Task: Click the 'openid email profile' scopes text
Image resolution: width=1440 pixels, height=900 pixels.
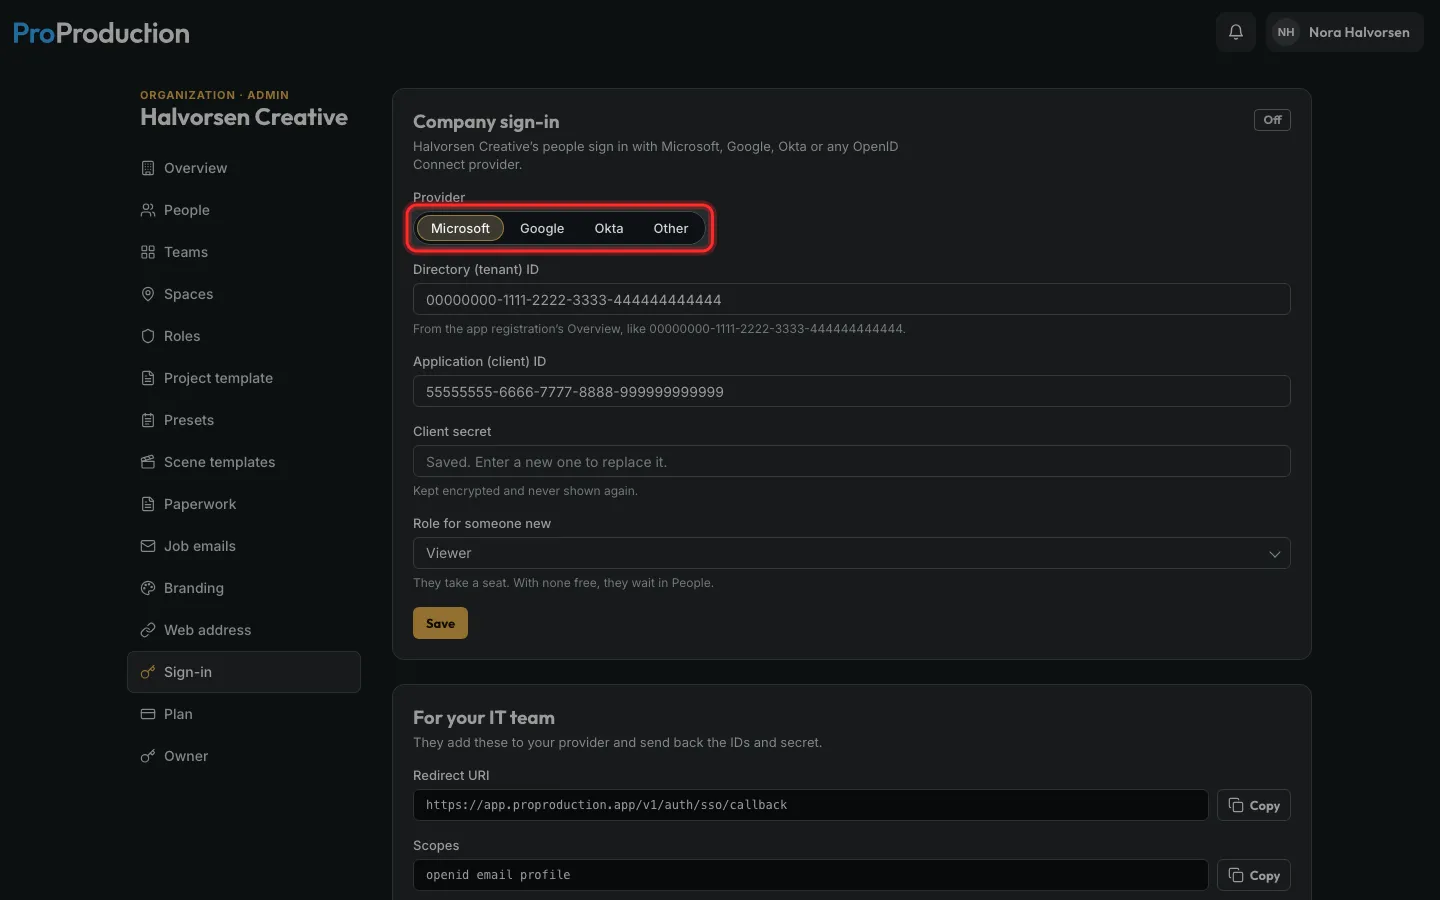Action: [x=498, y=875]
